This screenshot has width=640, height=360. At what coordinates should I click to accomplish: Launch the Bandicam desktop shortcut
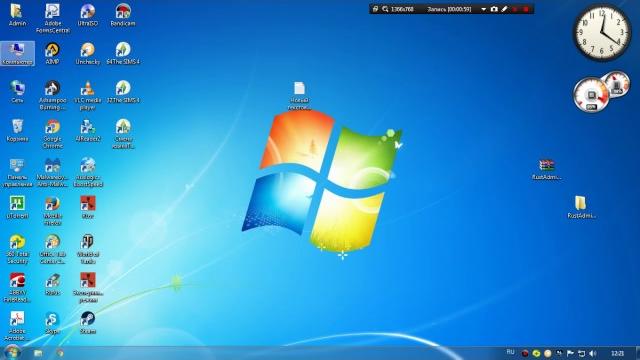pyautogui.click(x=123, y=15)
